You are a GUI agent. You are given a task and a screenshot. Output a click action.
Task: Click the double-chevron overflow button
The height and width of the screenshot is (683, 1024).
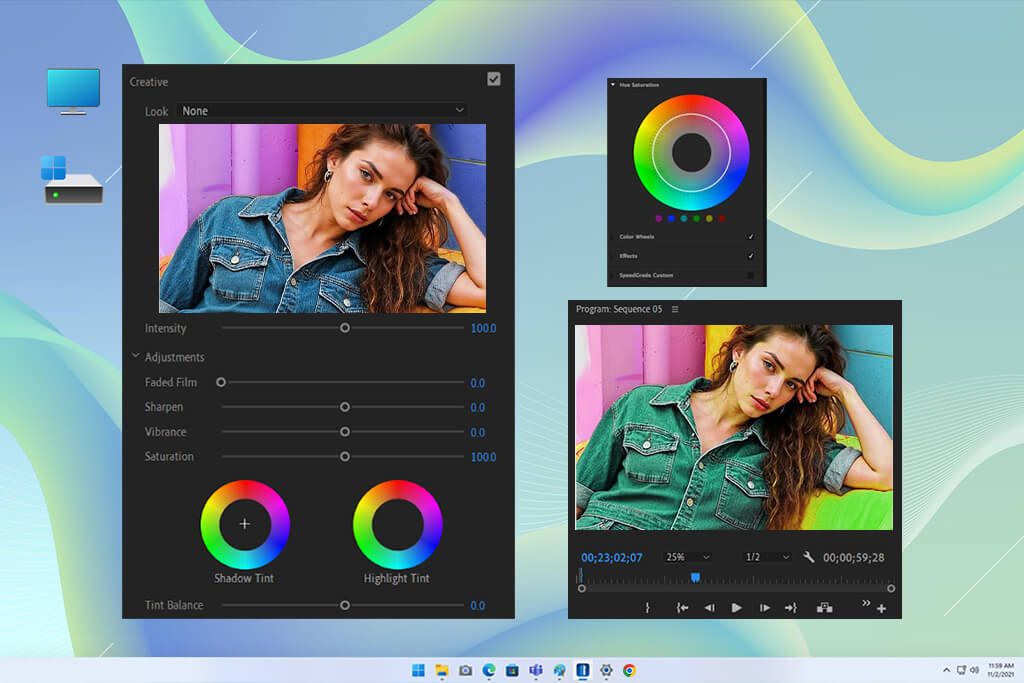tap(865, 604)
